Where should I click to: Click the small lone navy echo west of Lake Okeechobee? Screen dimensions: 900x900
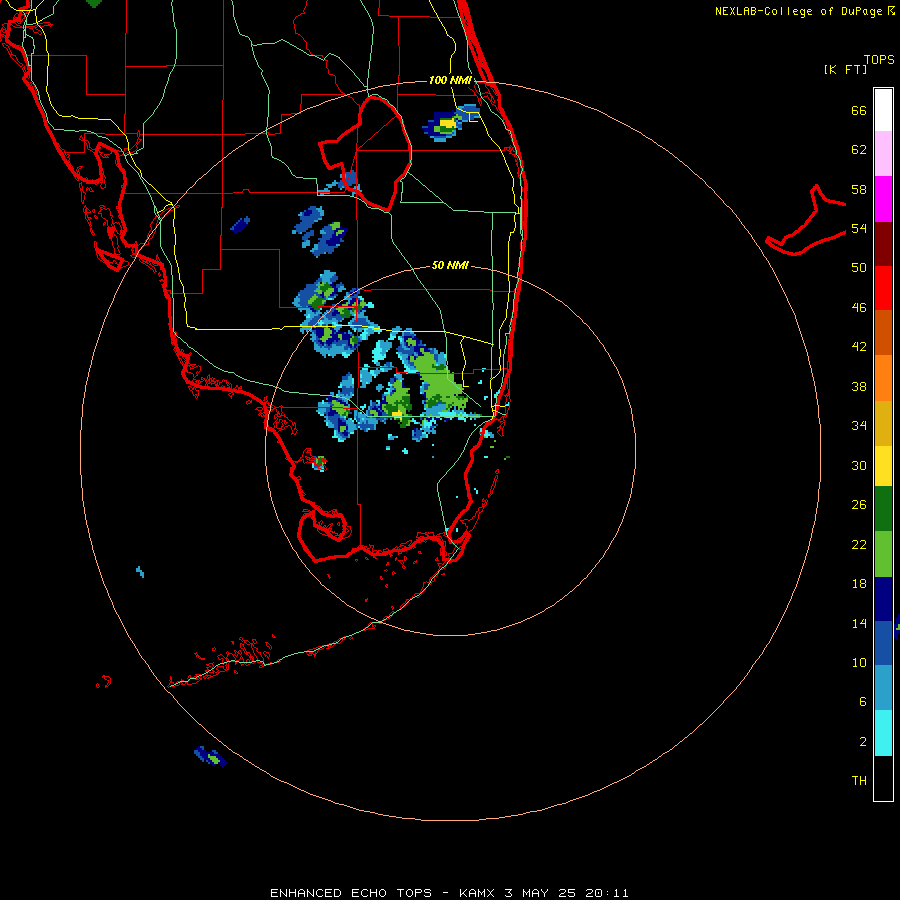pos(240,224)
